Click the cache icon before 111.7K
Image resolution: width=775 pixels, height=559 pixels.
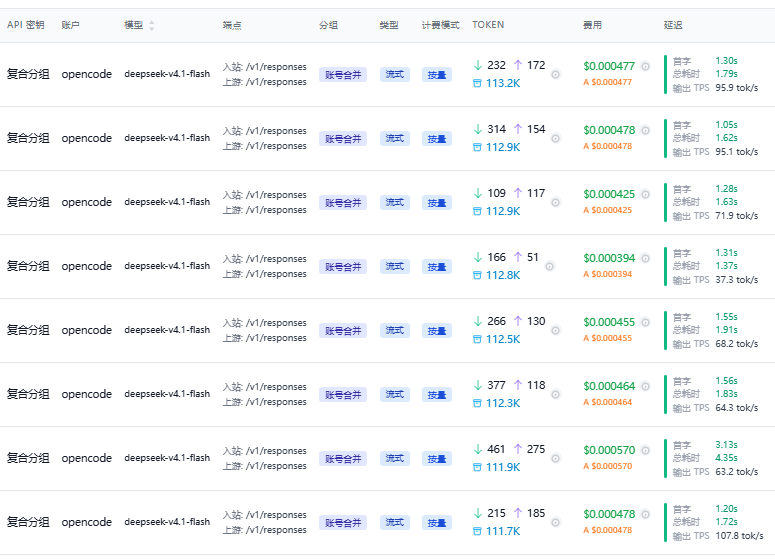click(x=477, y=531)
